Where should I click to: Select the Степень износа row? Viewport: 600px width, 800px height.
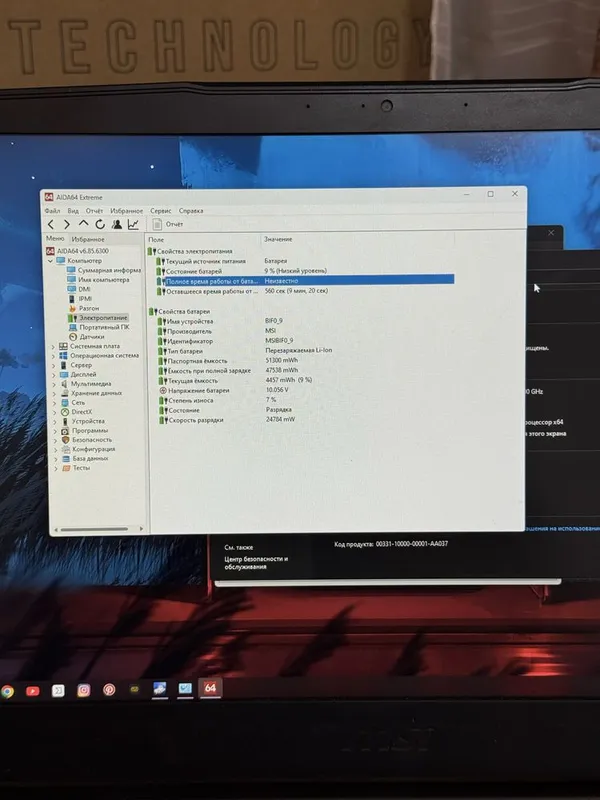305,400
